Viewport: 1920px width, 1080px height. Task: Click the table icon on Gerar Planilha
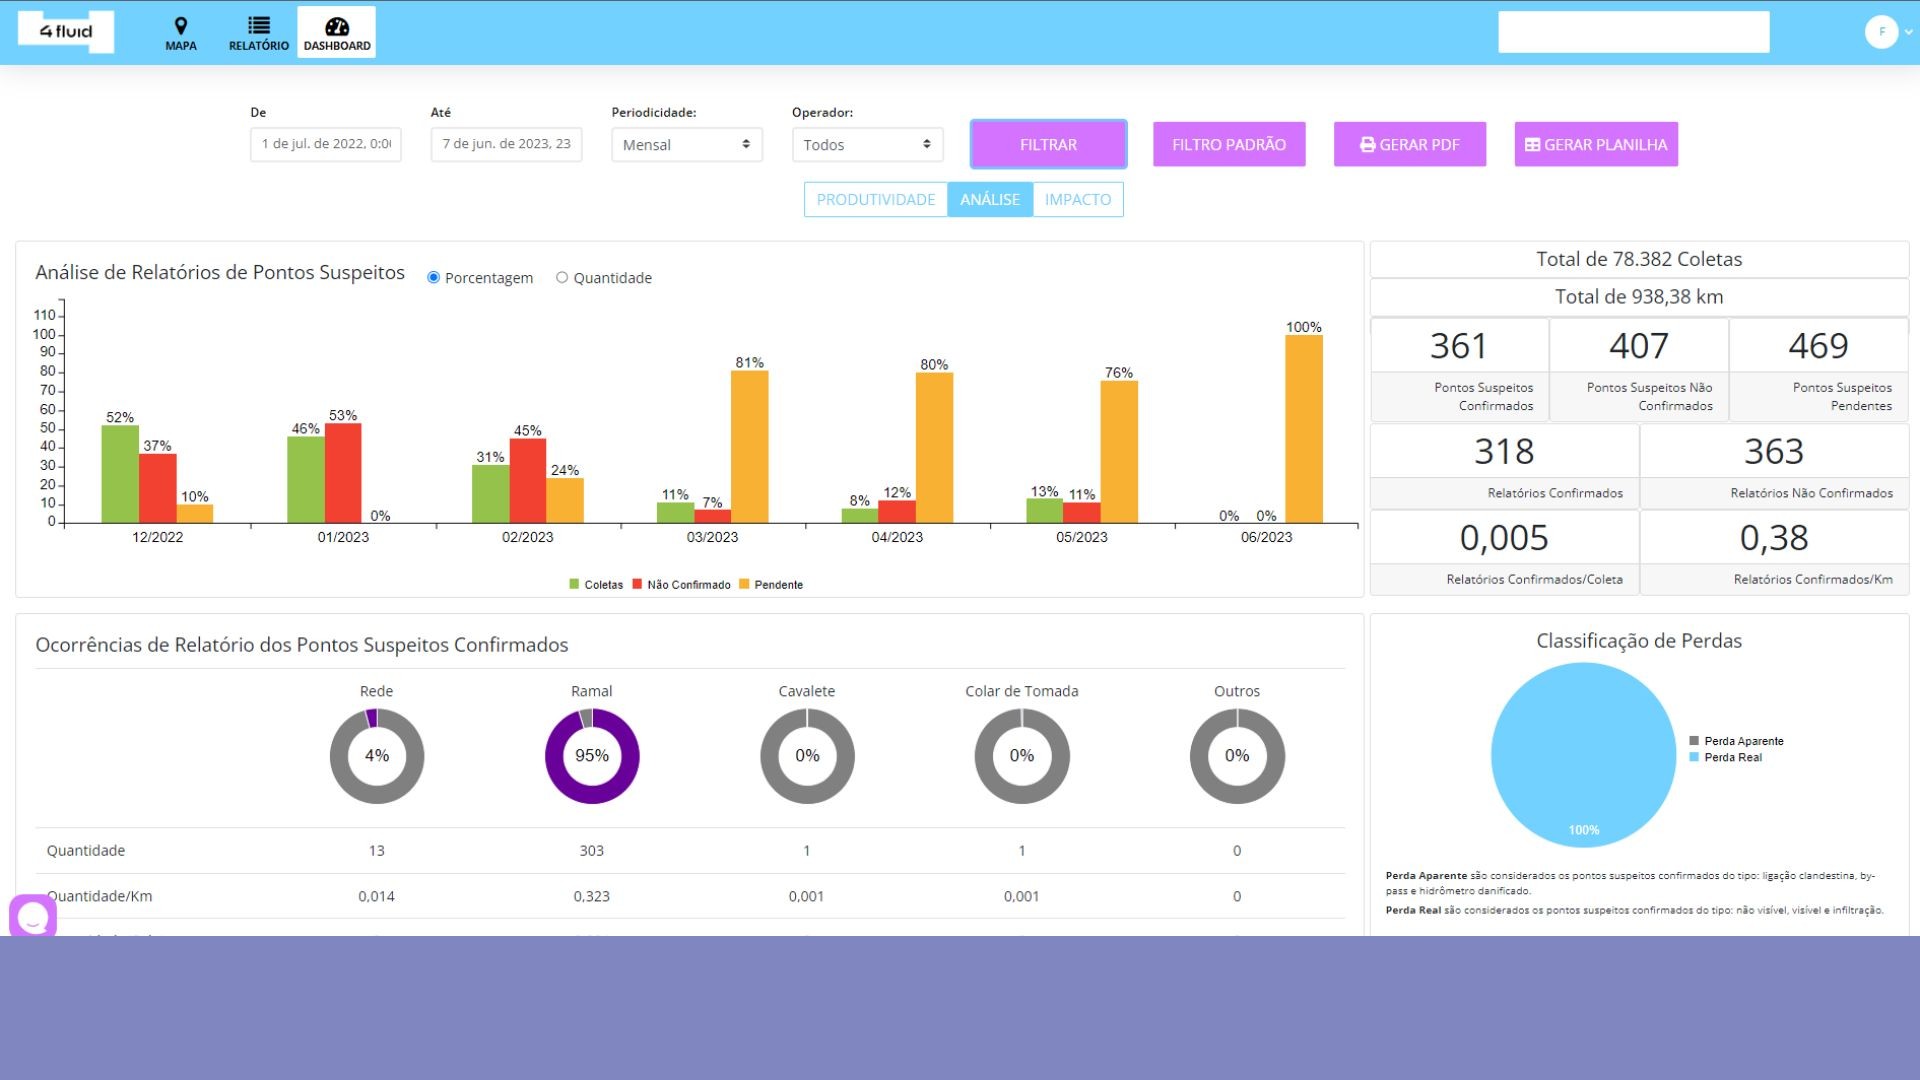(x=1532, y=145)
